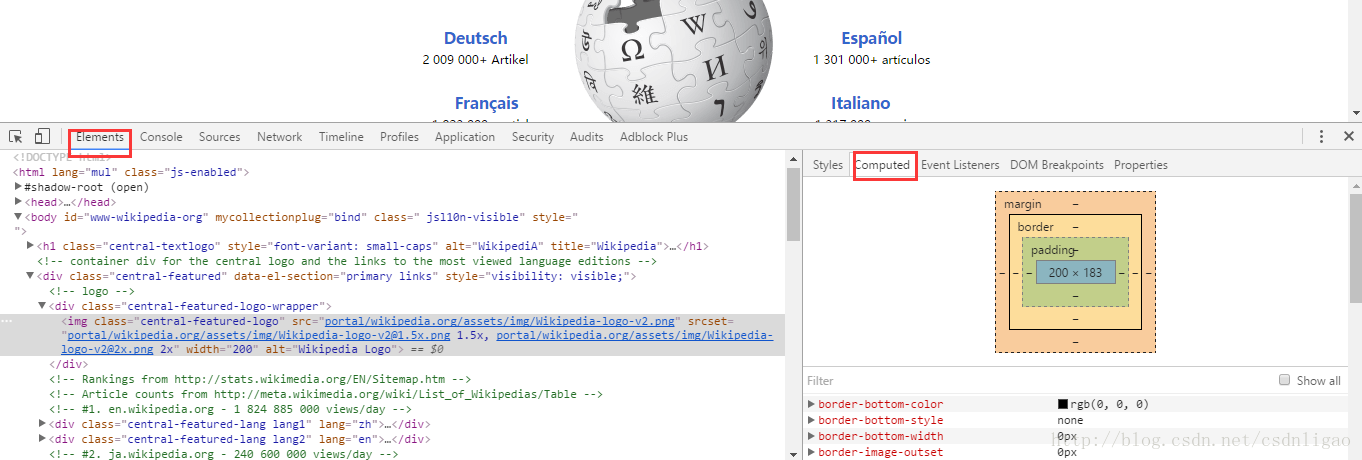Open the Sources tab
The width and height of the screenshot is (1362, 460).
(x=219, y=137)
